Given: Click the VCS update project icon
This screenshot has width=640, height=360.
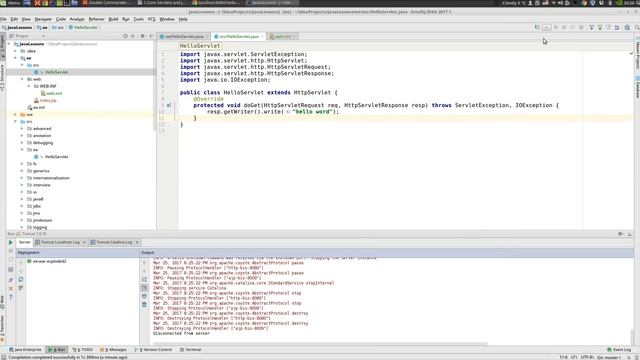Looking at the screenshot, I should pyautogui.click(x=591, y=27).
